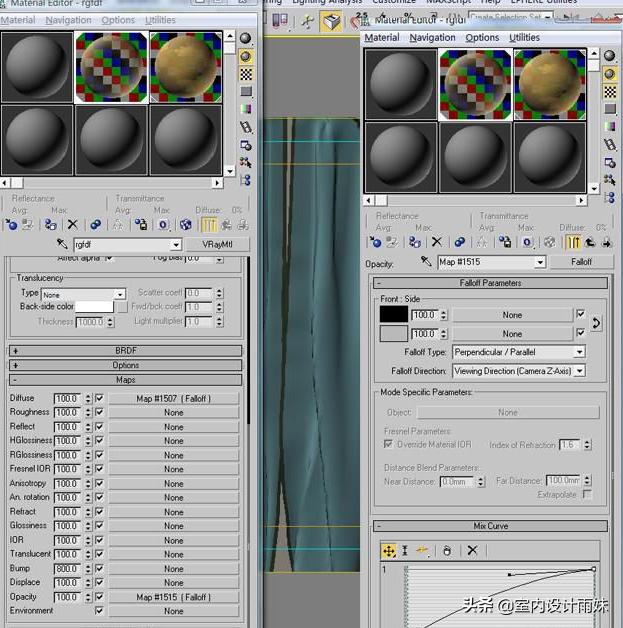The image size is (623, 628).
Task: Pick material eyedropper in left editor
Action: [62, 244]
